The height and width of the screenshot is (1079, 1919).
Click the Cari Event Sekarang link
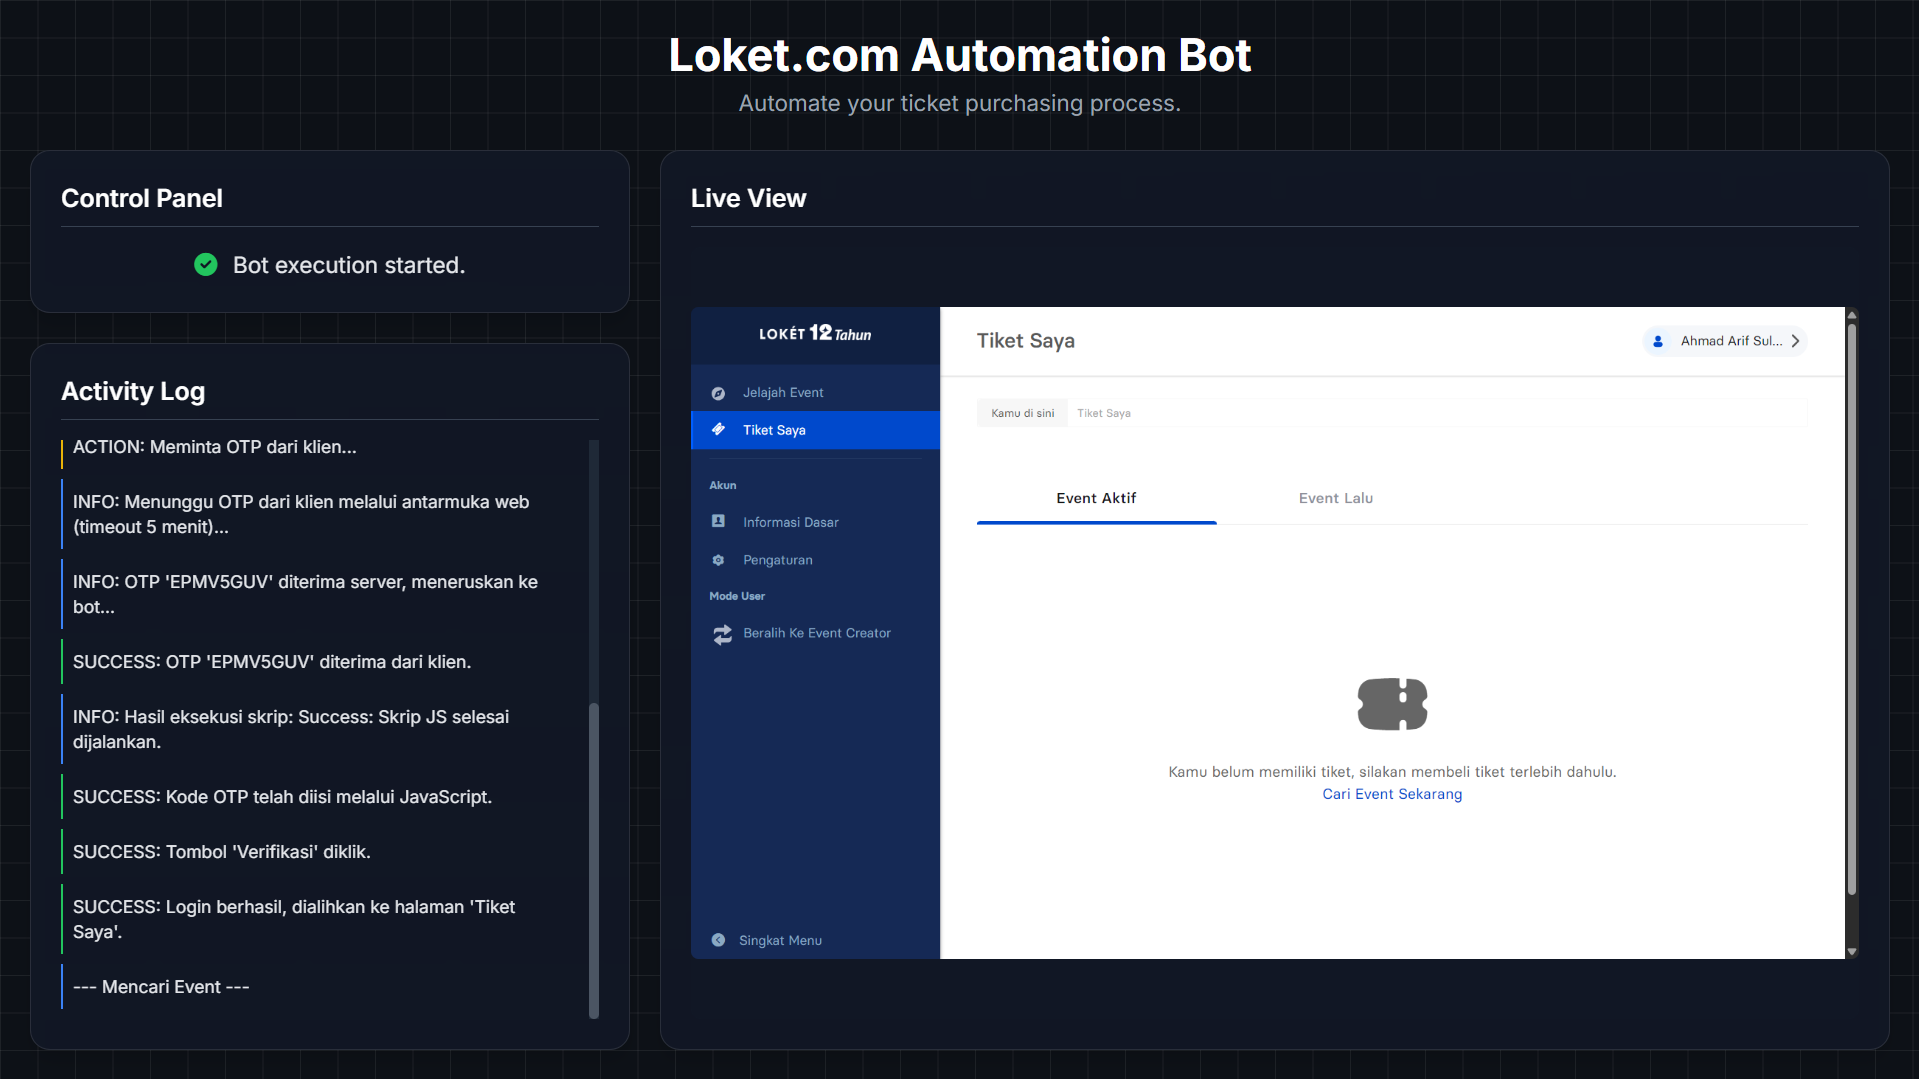(1392, 793)
